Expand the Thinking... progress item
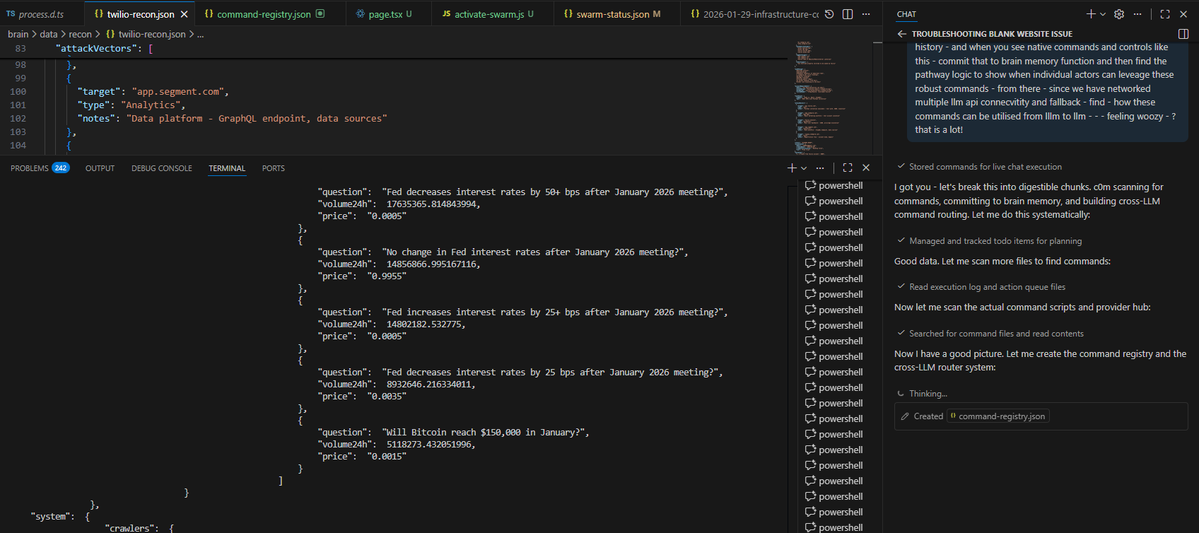Image resolution: width=1199 pixels, height=533 pixels. point(922,393)
